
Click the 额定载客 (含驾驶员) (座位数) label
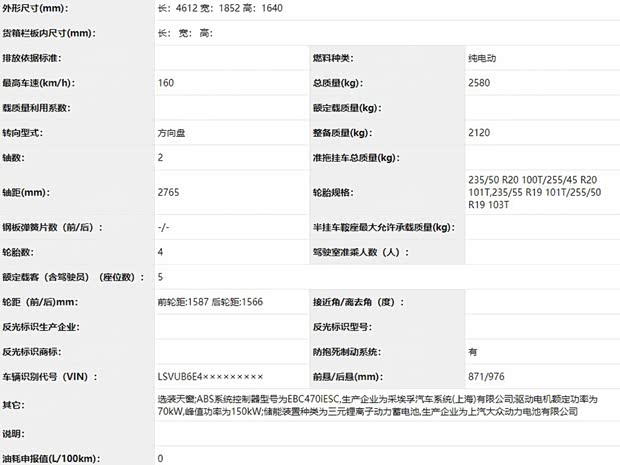74,277
